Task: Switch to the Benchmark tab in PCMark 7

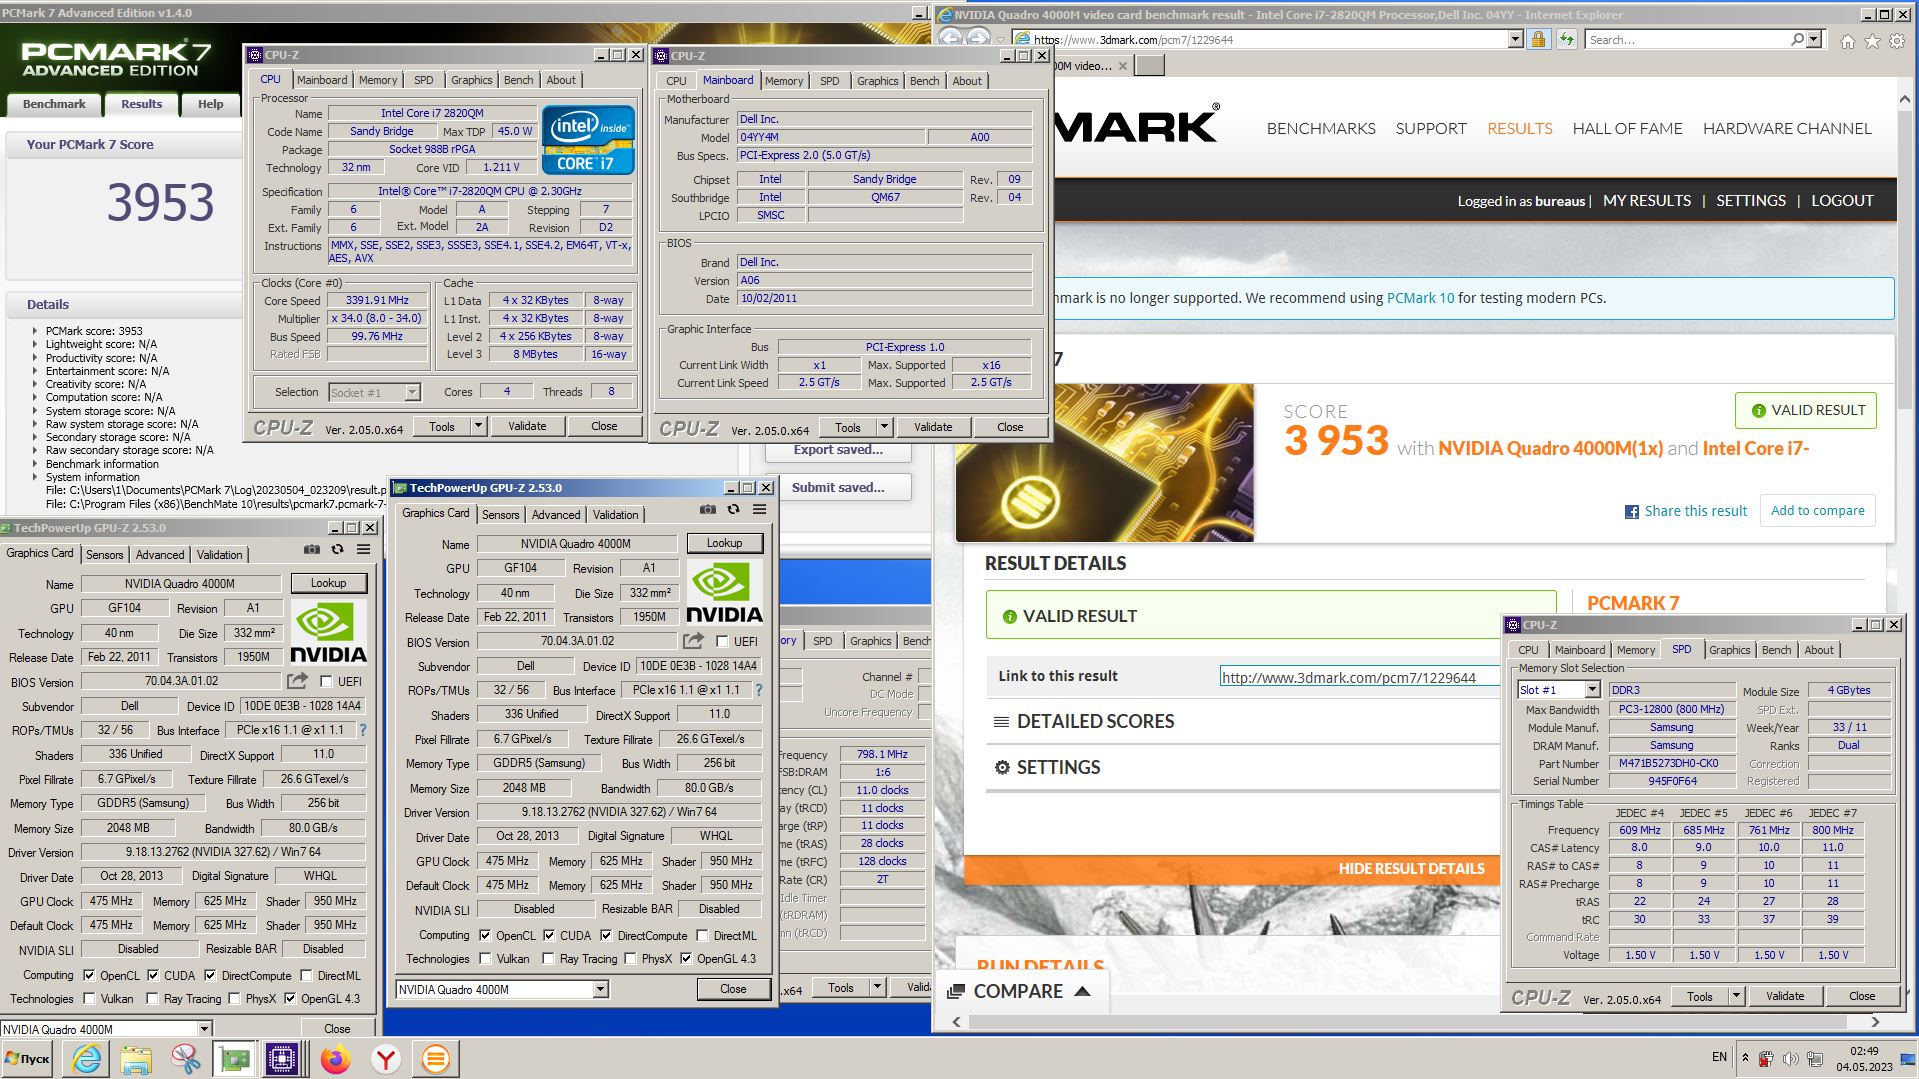Action: point(54,104)
